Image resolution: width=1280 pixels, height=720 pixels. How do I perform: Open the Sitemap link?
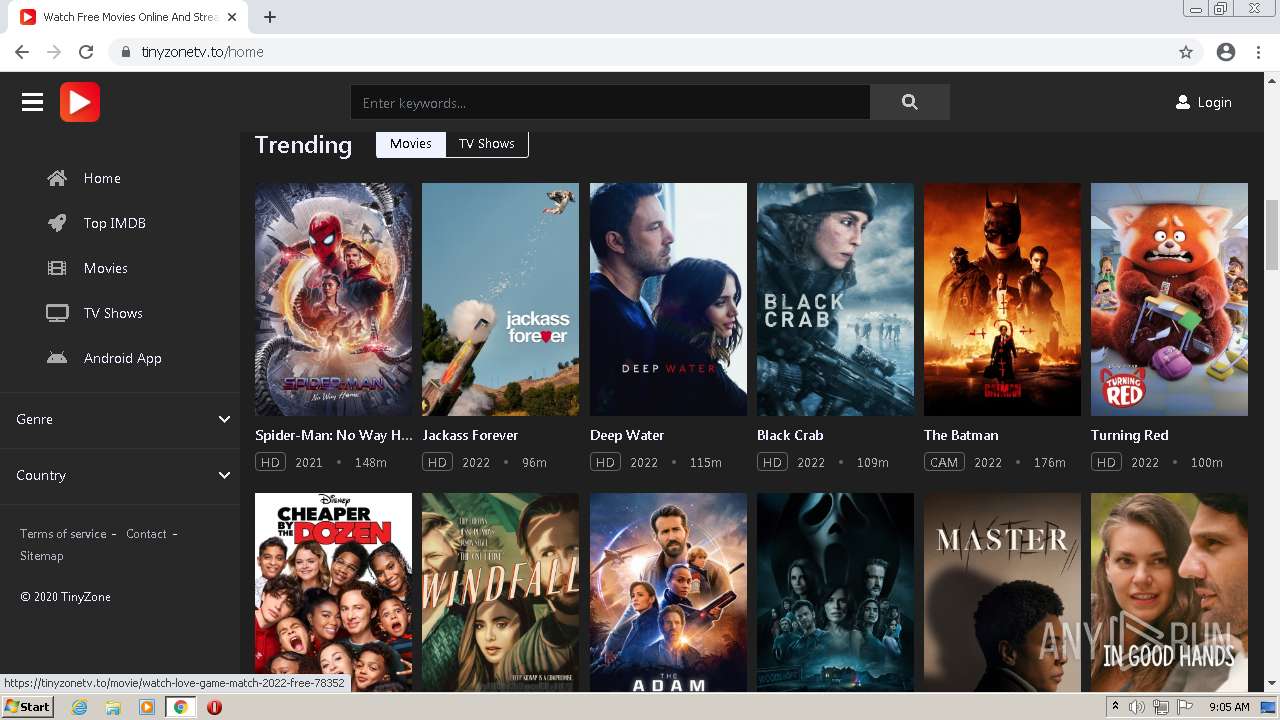pos(41,556)
